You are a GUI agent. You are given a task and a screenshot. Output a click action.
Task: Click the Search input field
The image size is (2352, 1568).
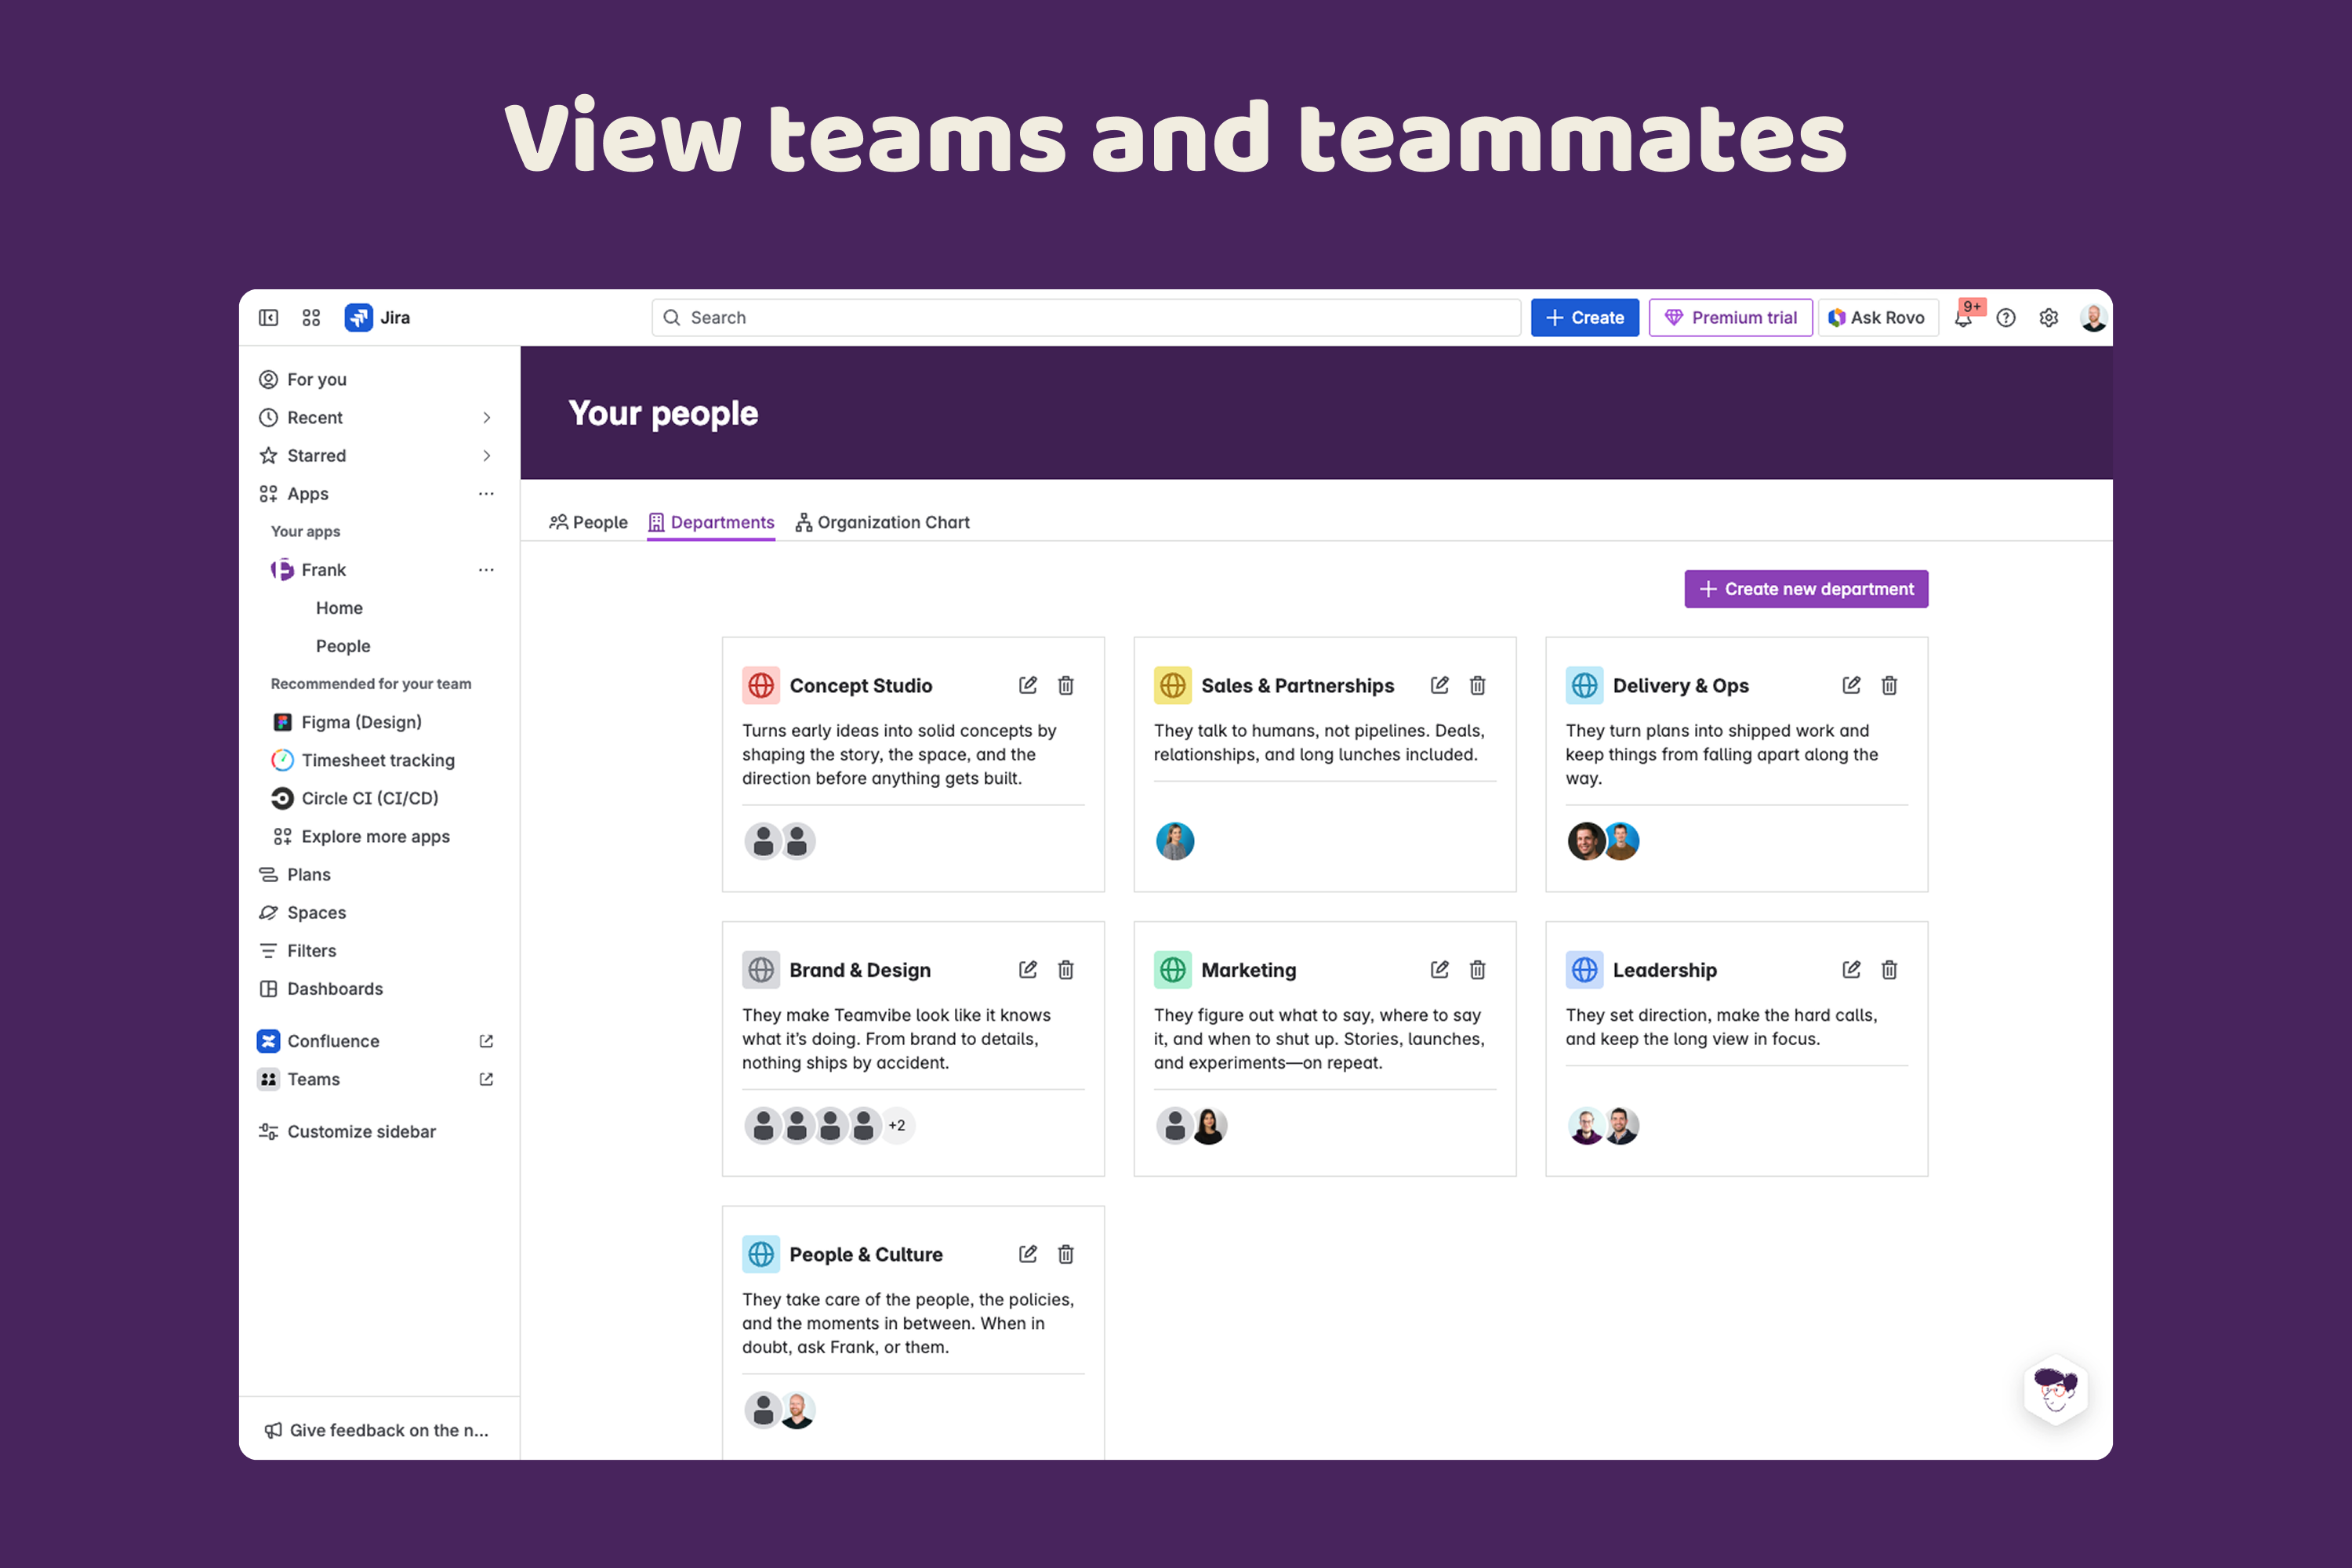1085,318
